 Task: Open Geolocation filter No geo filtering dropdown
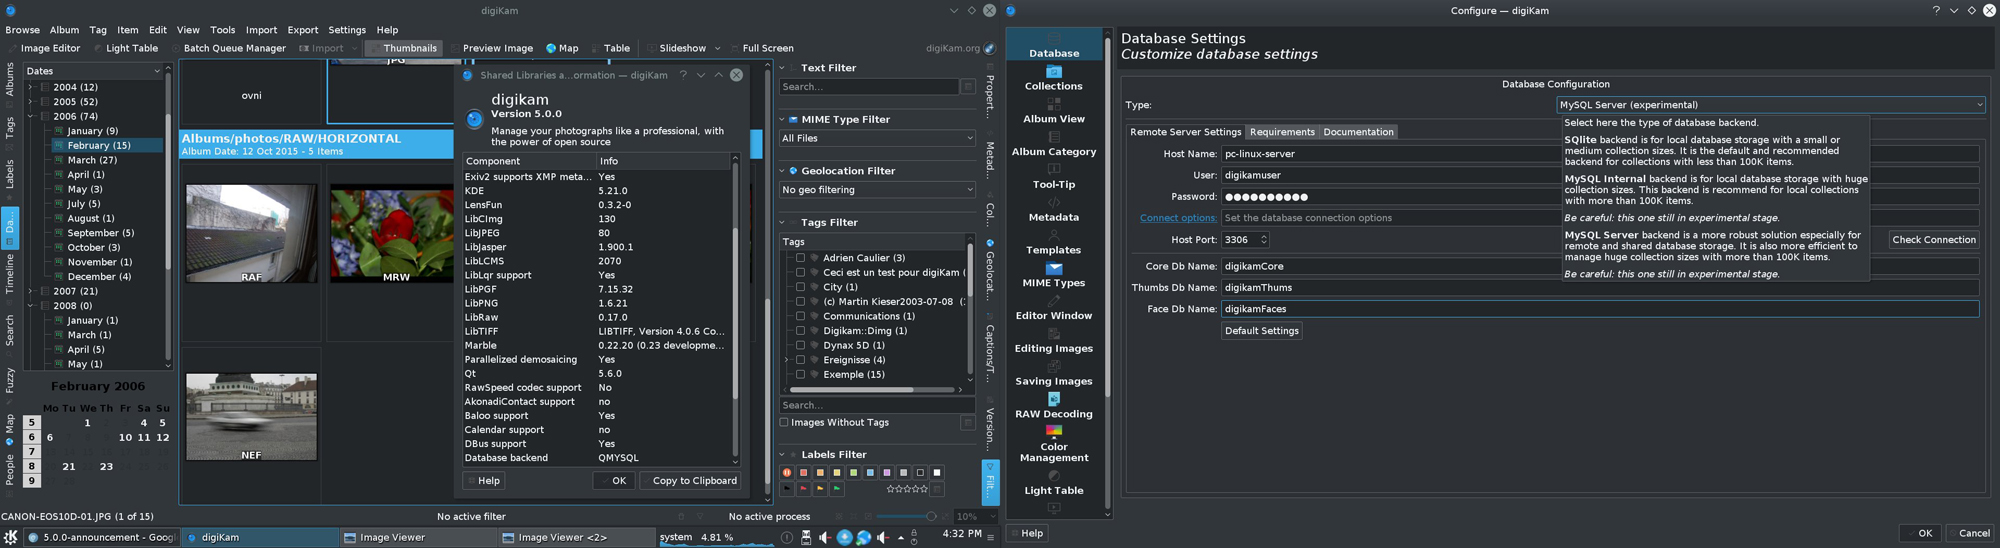point(877,190)
